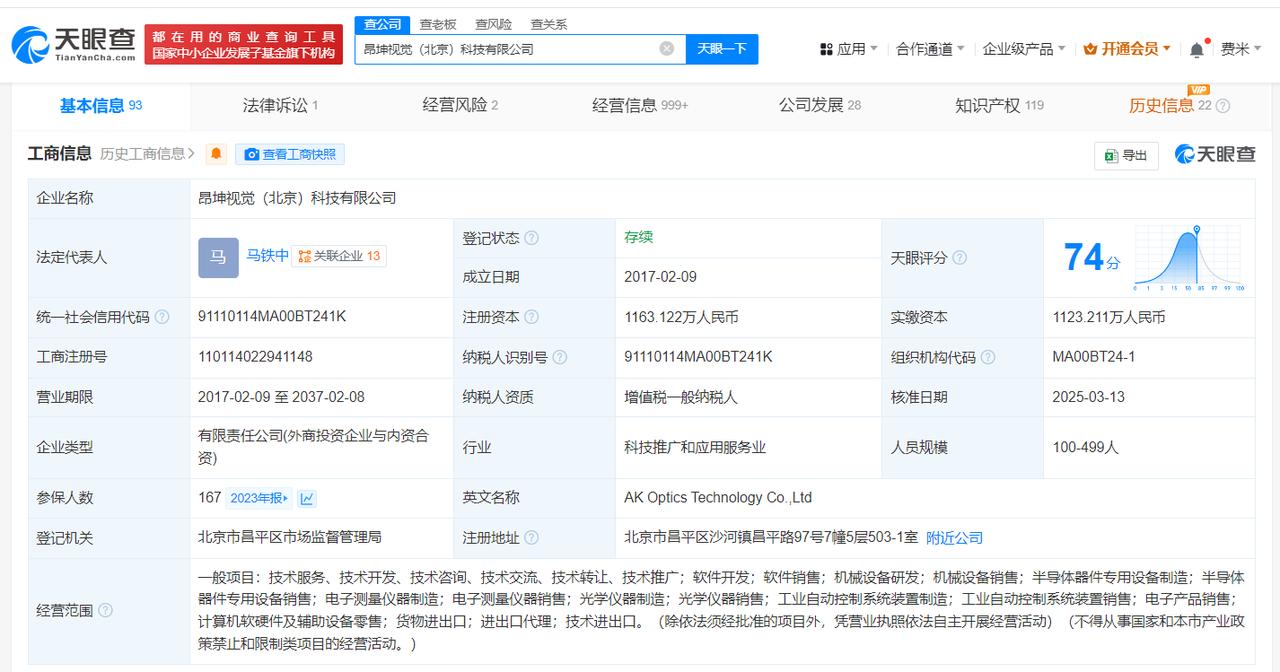Click the 1123.211万人民币 paid-in capital value

point(1109,317)
